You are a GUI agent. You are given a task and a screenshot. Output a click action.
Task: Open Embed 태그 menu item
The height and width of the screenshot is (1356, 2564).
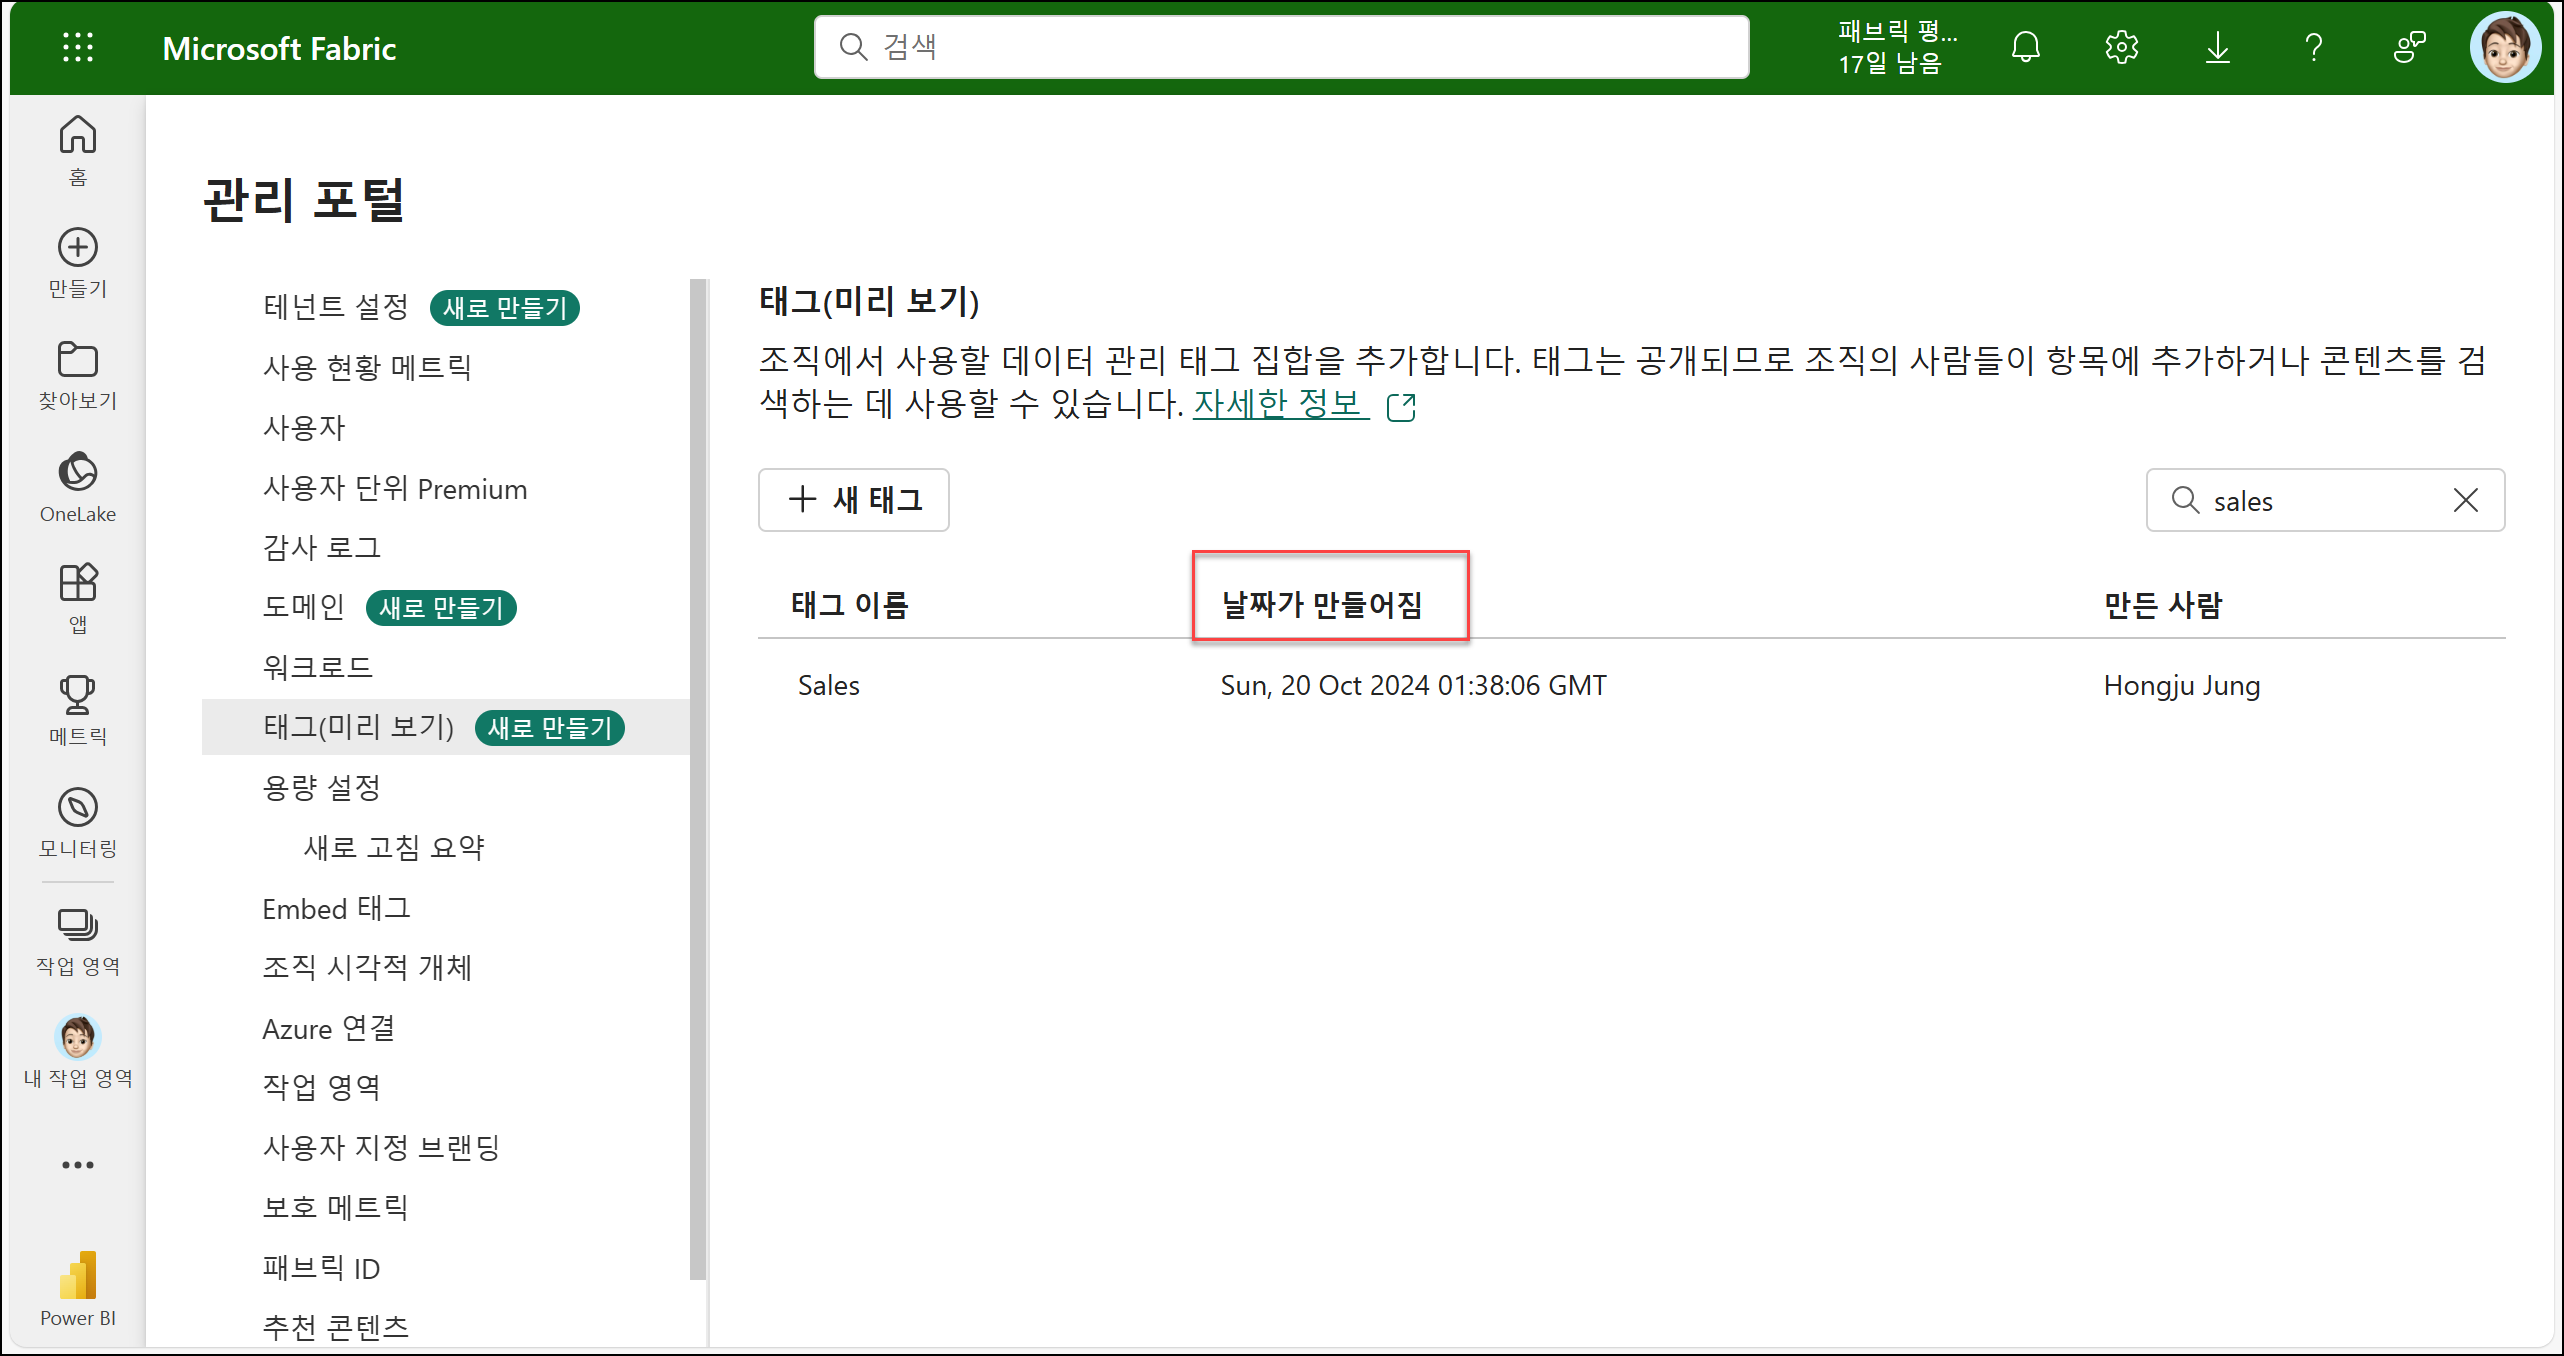pyautogui.click(x=337, y=908)
